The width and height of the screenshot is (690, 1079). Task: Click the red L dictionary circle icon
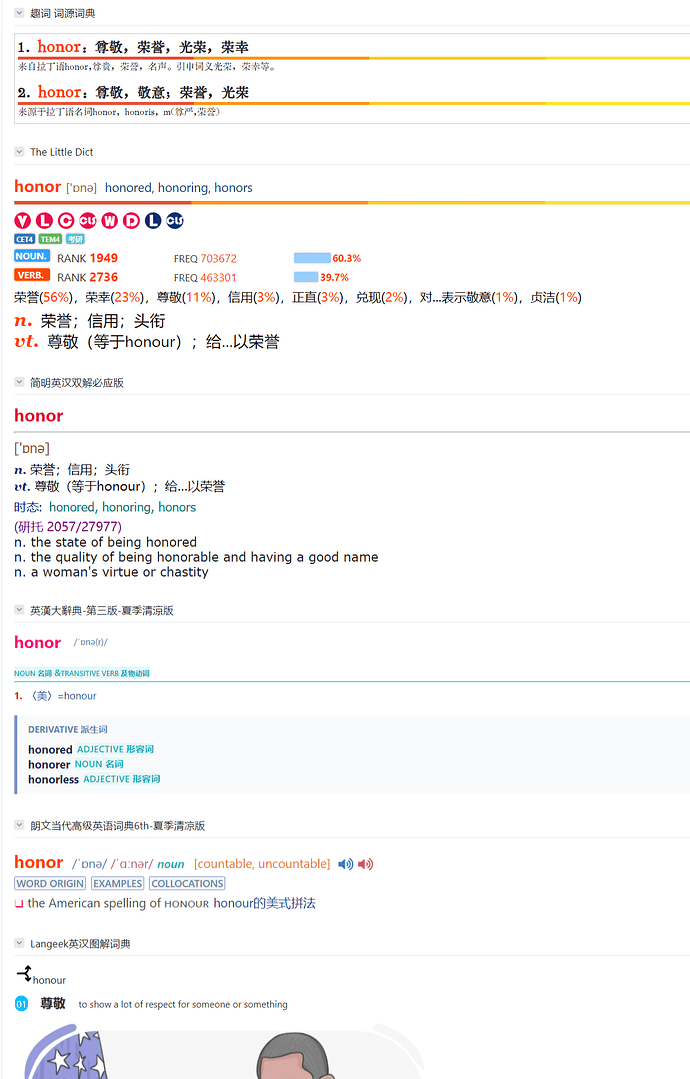pyautogui.click(x=44, y=220)
